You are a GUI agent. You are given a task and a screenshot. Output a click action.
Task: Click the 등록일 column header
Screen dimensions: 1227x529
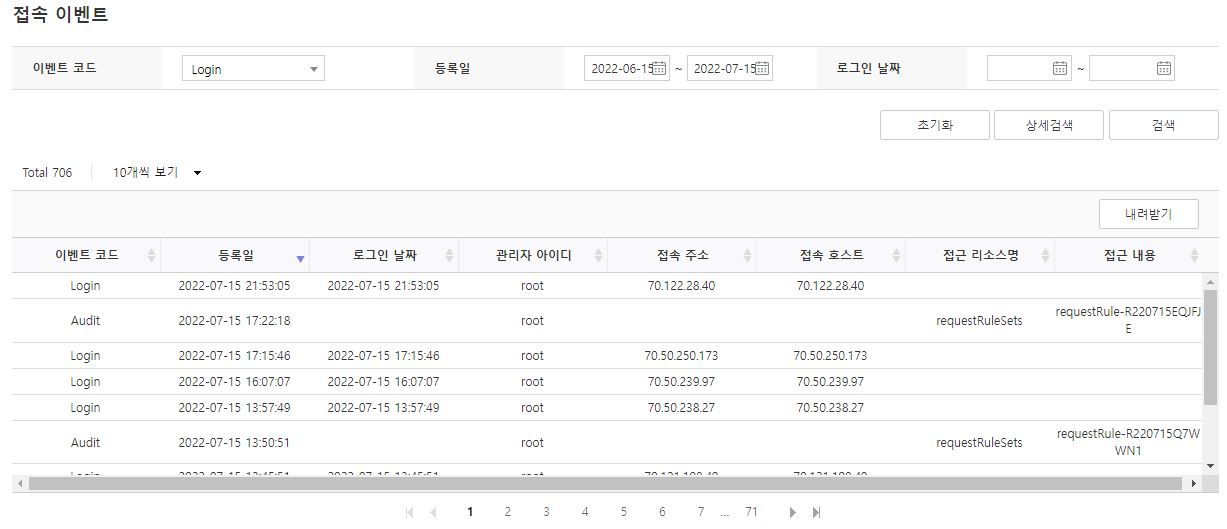pos(235,255)
